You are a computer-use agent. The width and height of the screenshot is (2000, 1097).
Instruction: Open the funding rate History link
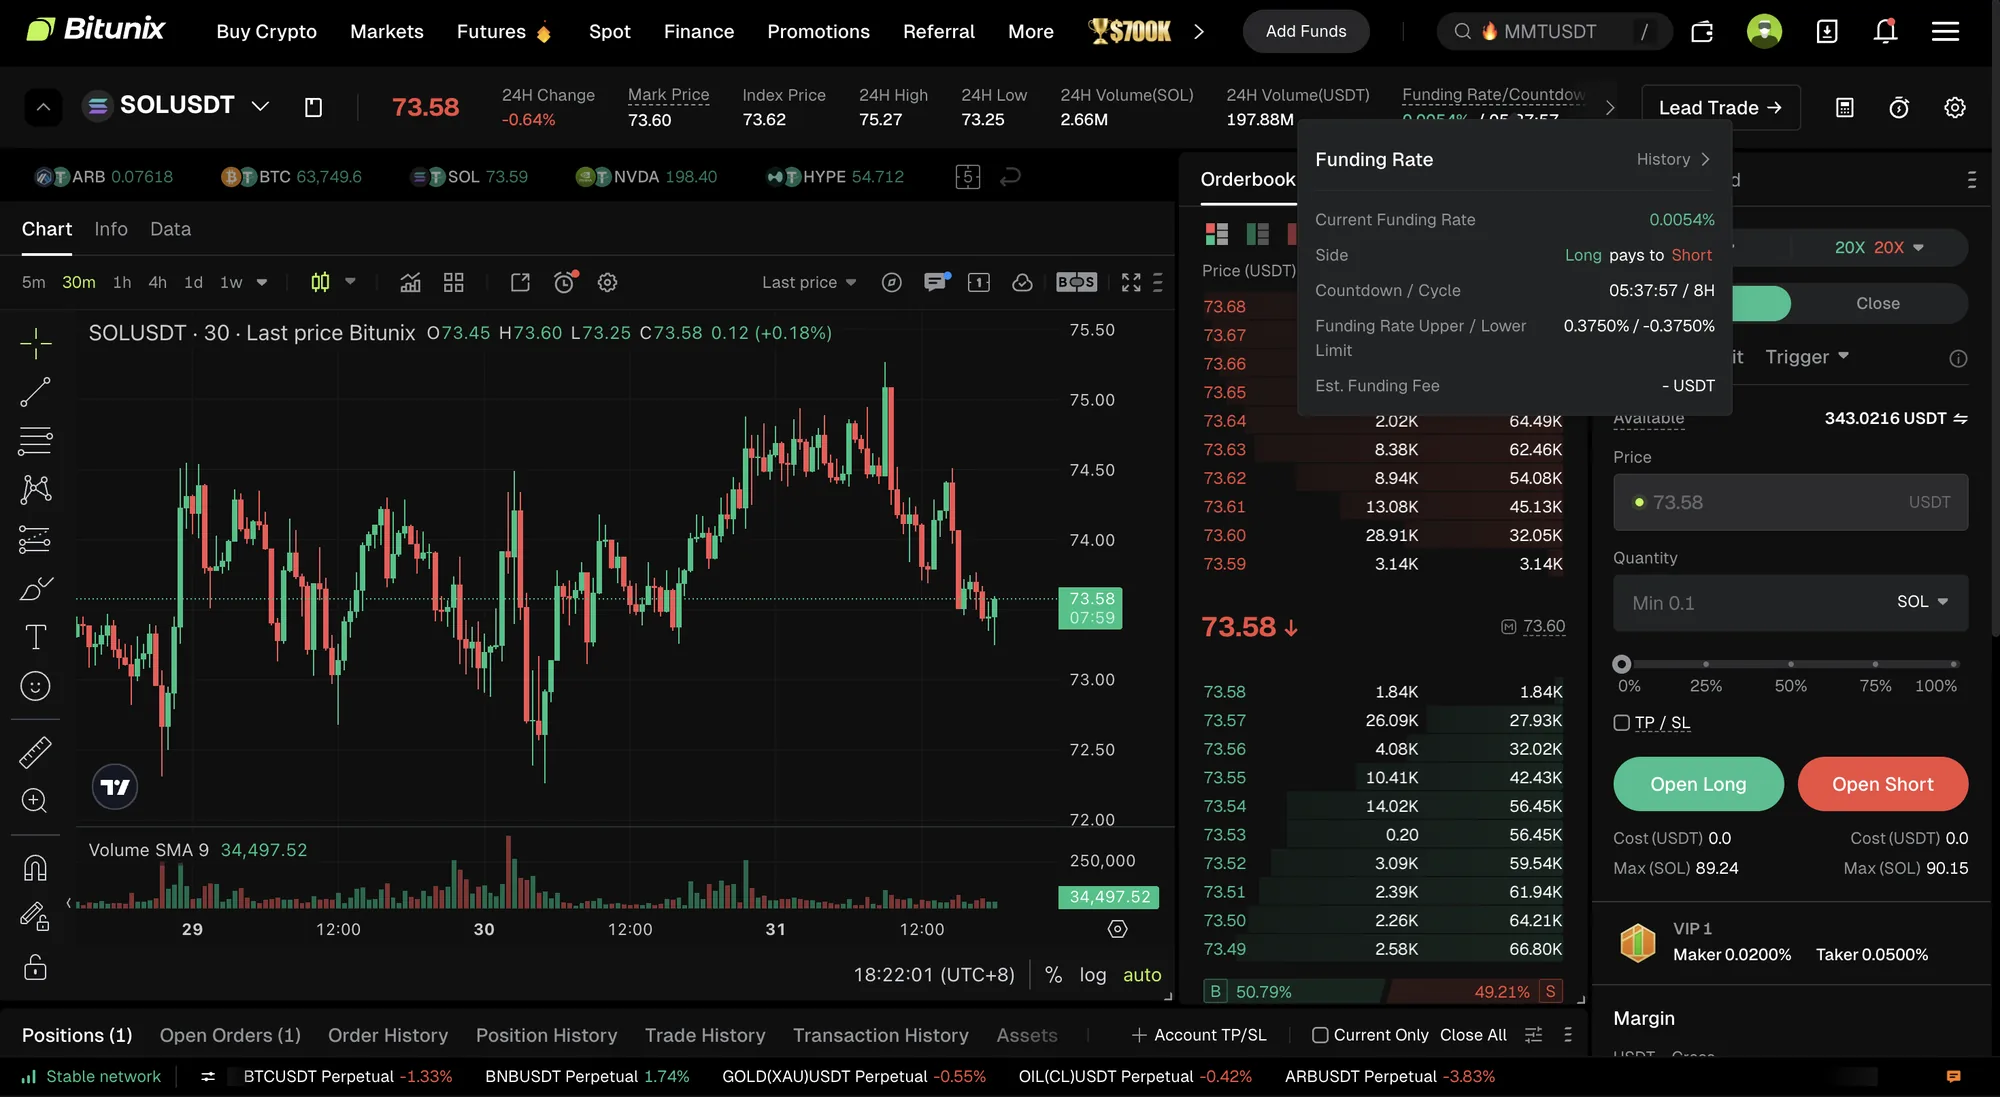(1673, 160)
